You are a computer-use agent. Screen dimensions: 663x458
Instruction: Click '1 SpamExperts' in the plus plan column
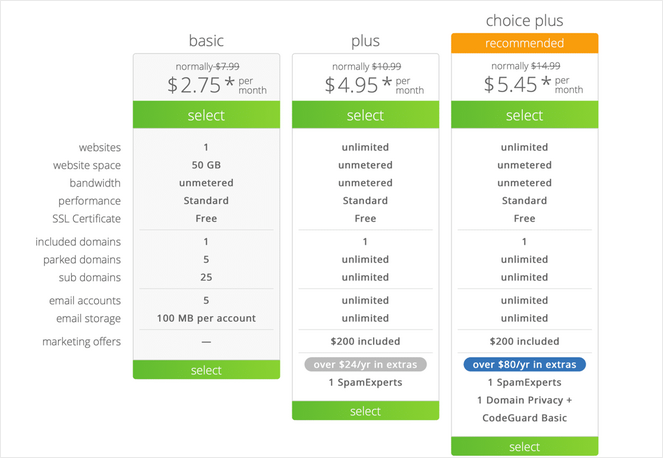365,383
